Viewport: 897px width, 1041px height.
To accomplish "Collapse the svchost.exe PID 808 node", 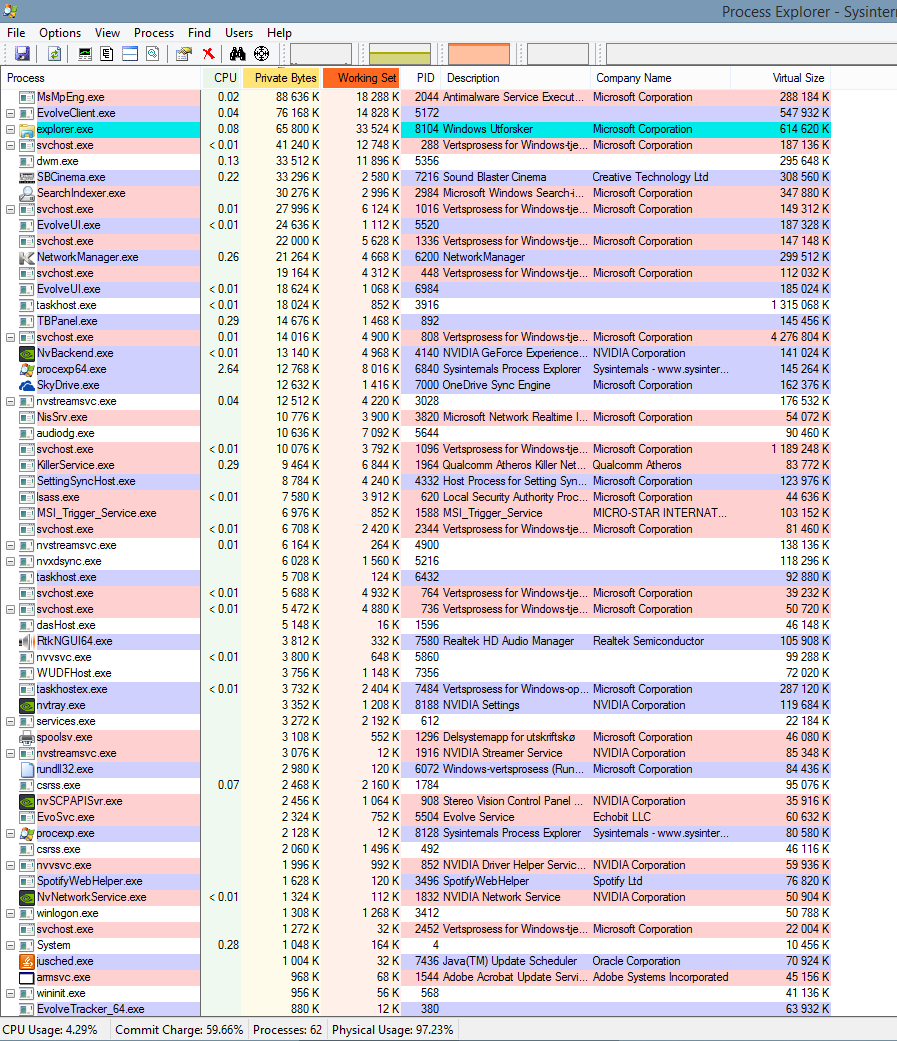I will point(11,337).
